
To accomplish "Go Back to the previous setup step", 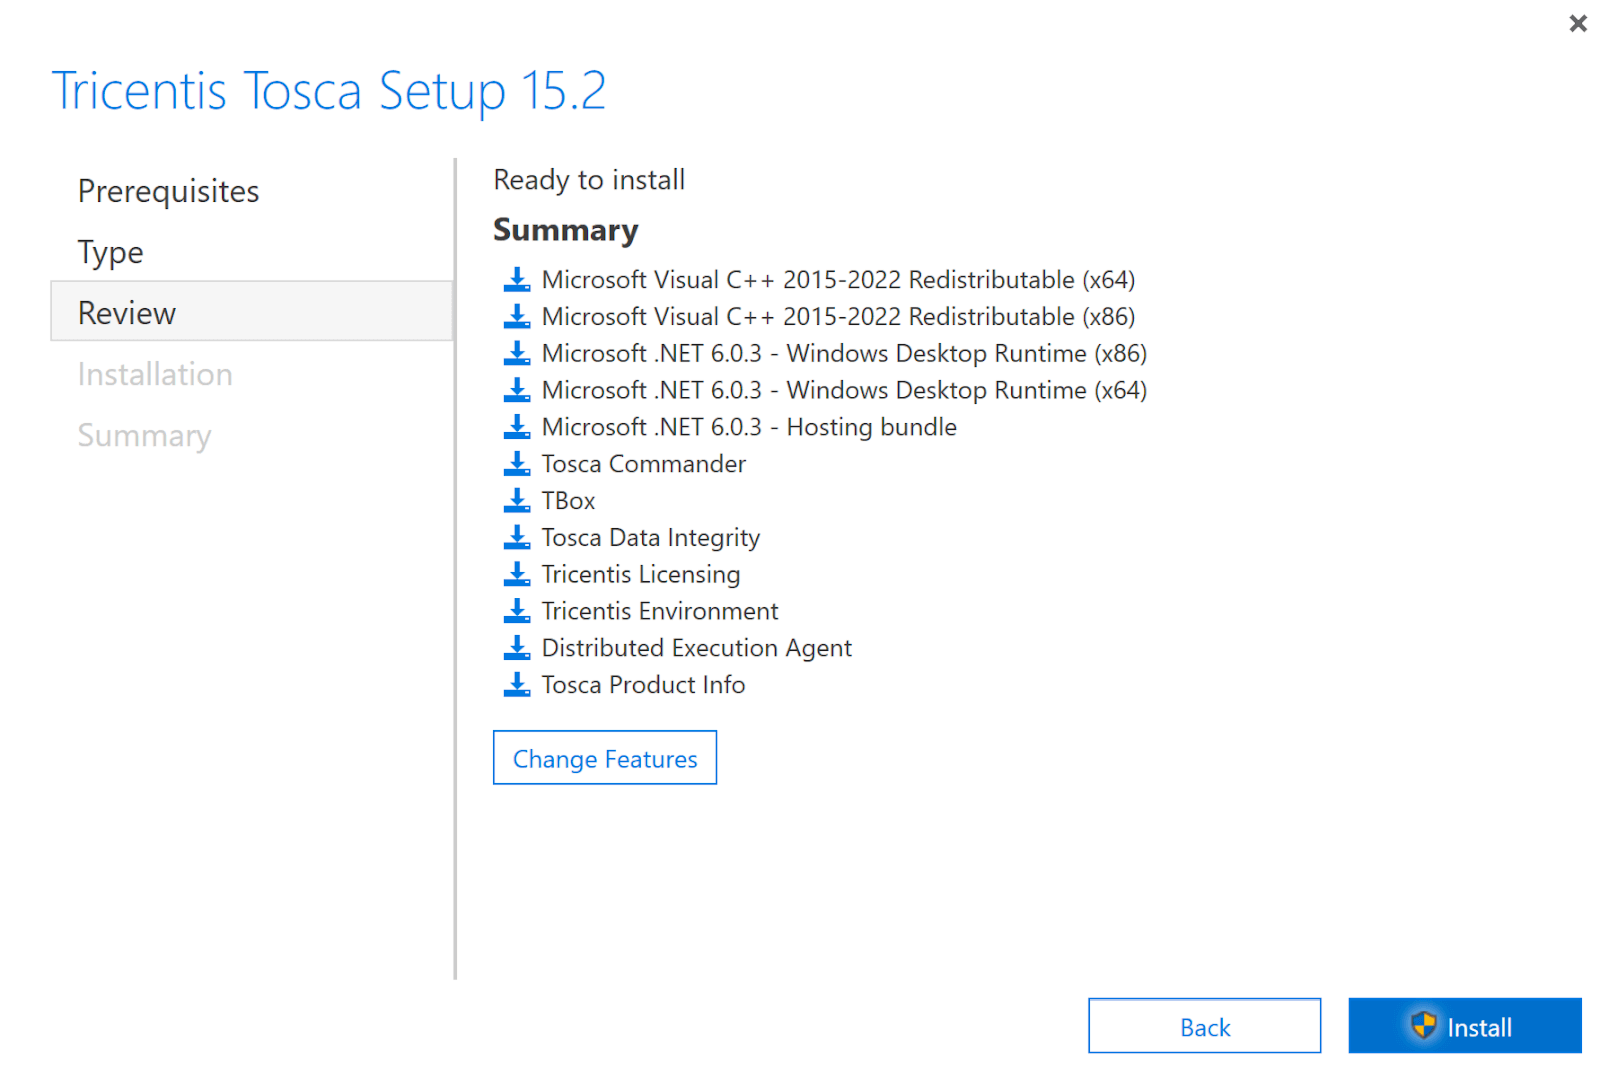I will (1204, 1026).
